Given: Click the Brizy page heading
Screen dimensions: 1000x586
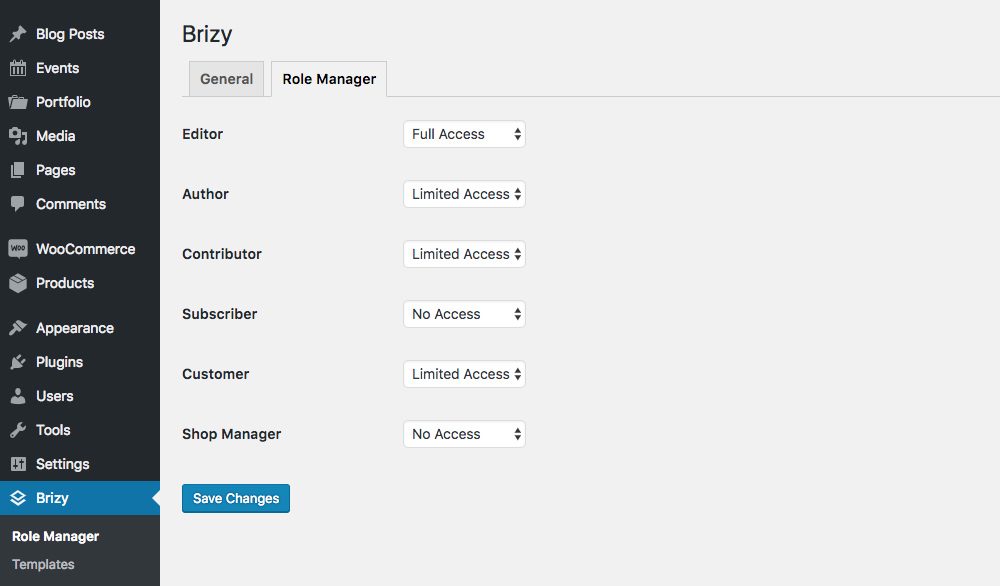Looking at the screenshot, I should pos(207,34).
